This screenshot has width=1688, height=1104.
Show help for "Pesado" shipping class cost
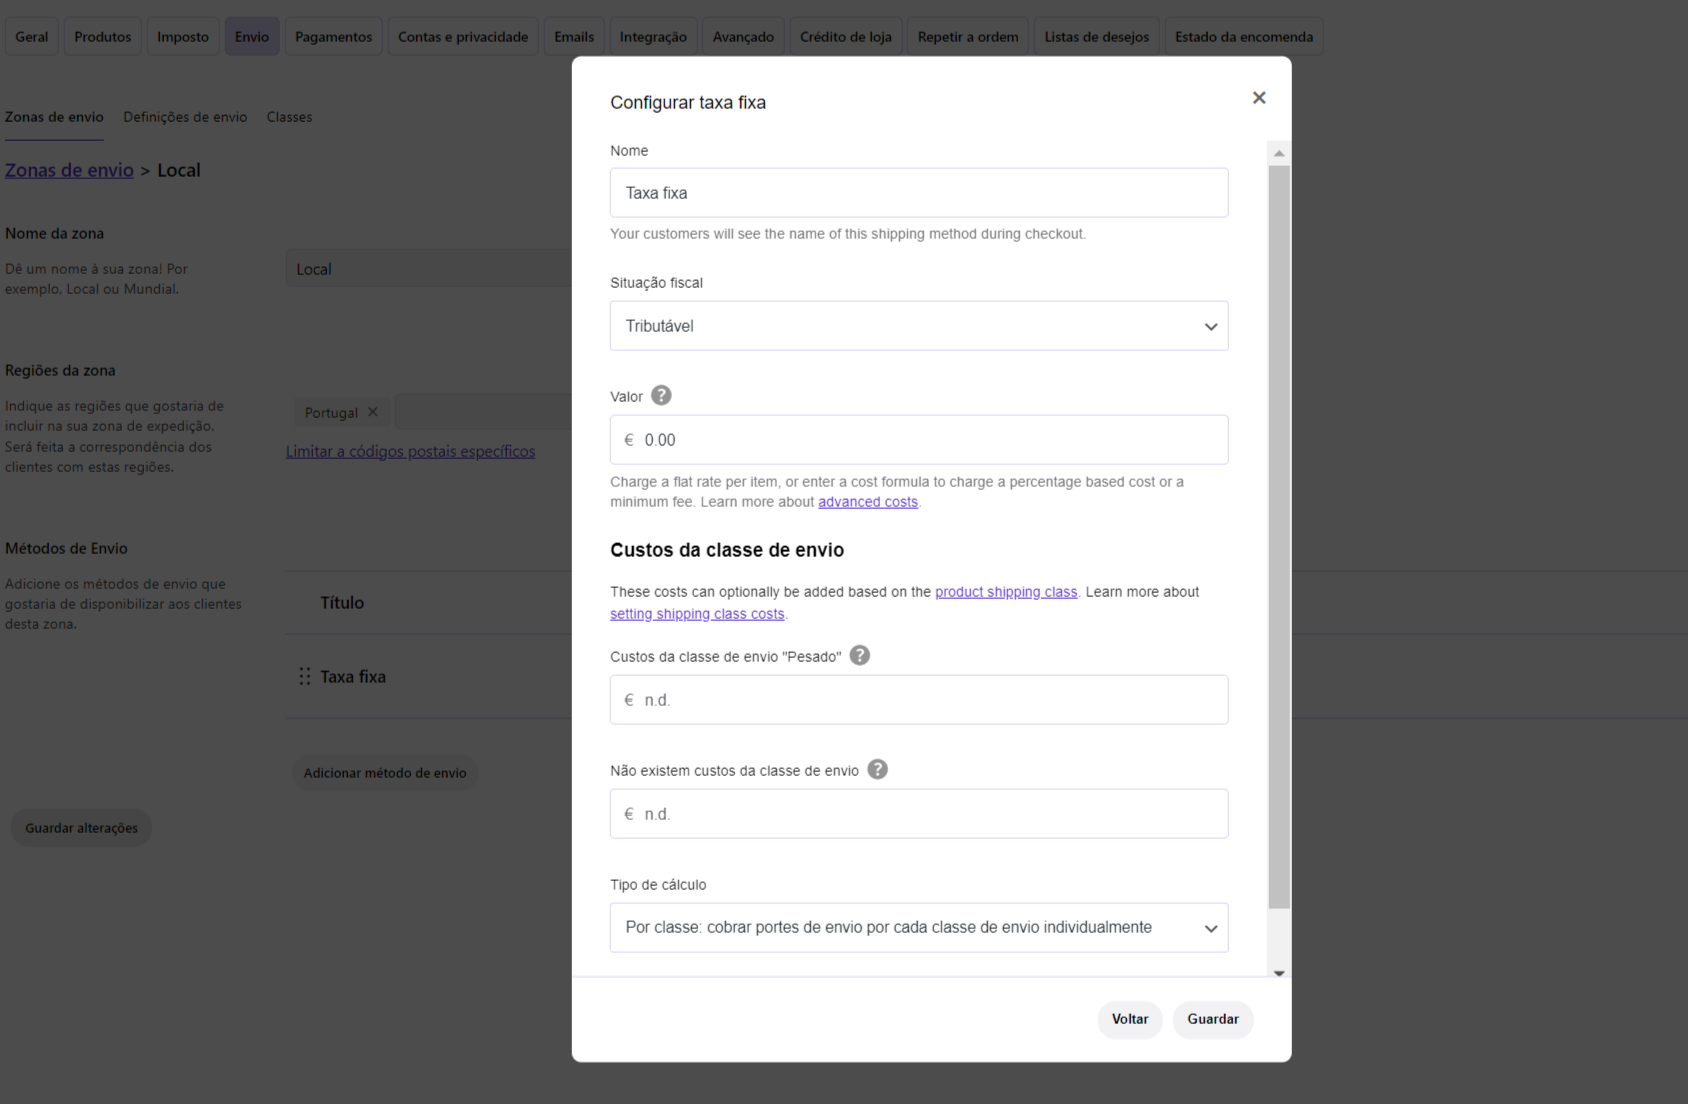pyautogui.click(x=859, y=655)
